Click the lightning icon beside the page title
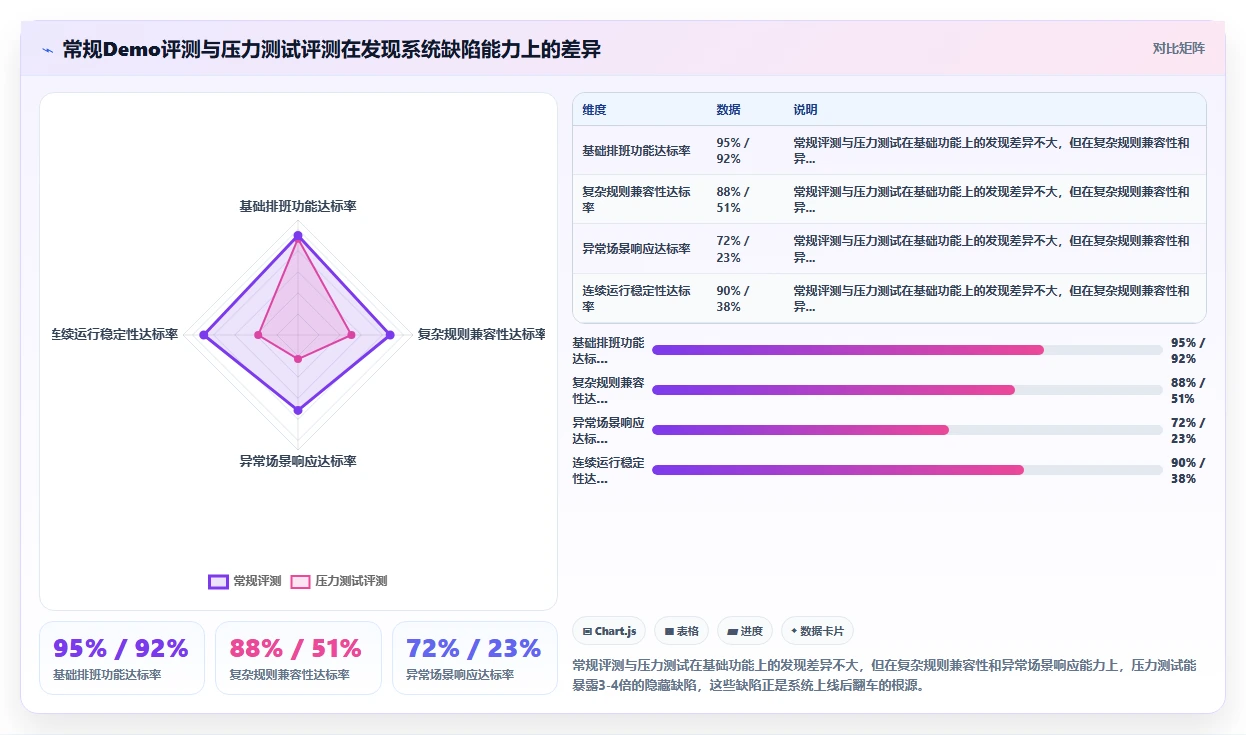 pyautogui.click(x=48, y=50)
